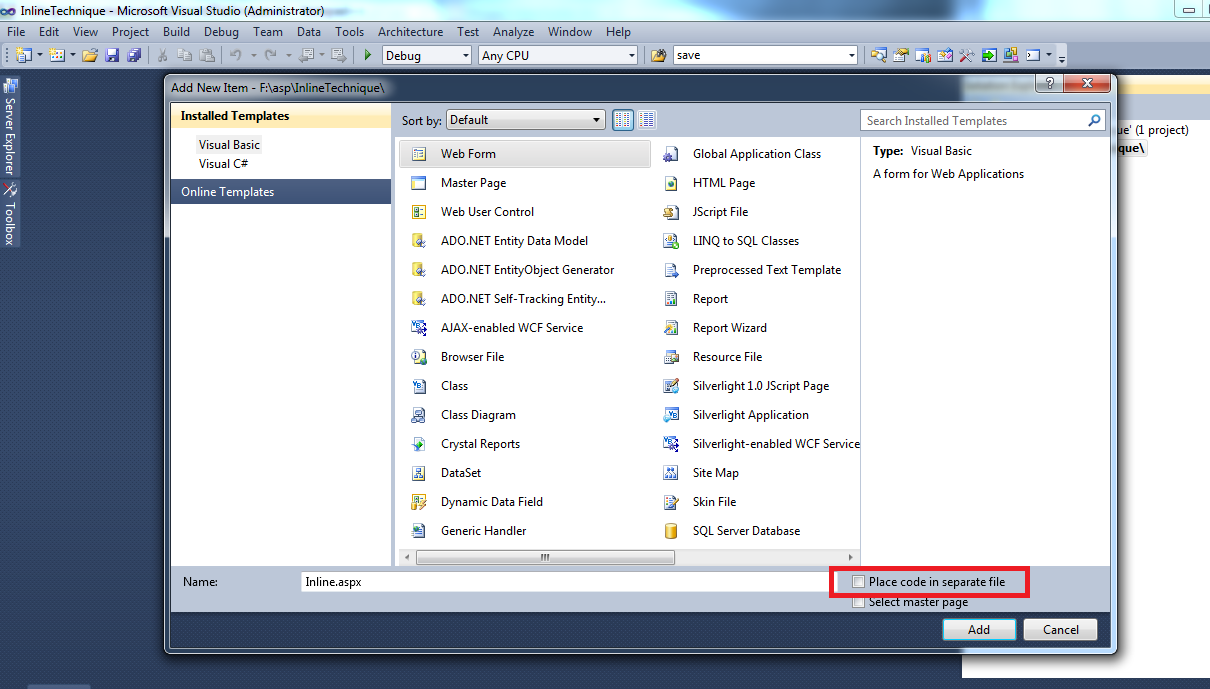The height and width of the screenshot is (689, 1210).
Task: Open the Toolbox hammer and wrench icon
Action: coord(966,55)
